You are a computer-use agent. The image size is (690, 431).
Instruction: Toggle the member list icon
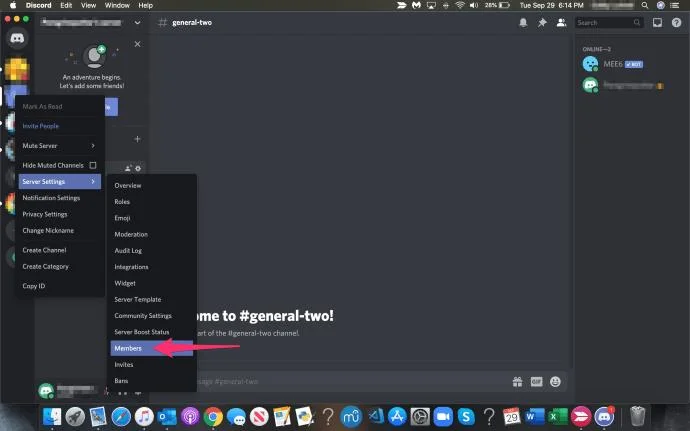(x=561, y=22)
